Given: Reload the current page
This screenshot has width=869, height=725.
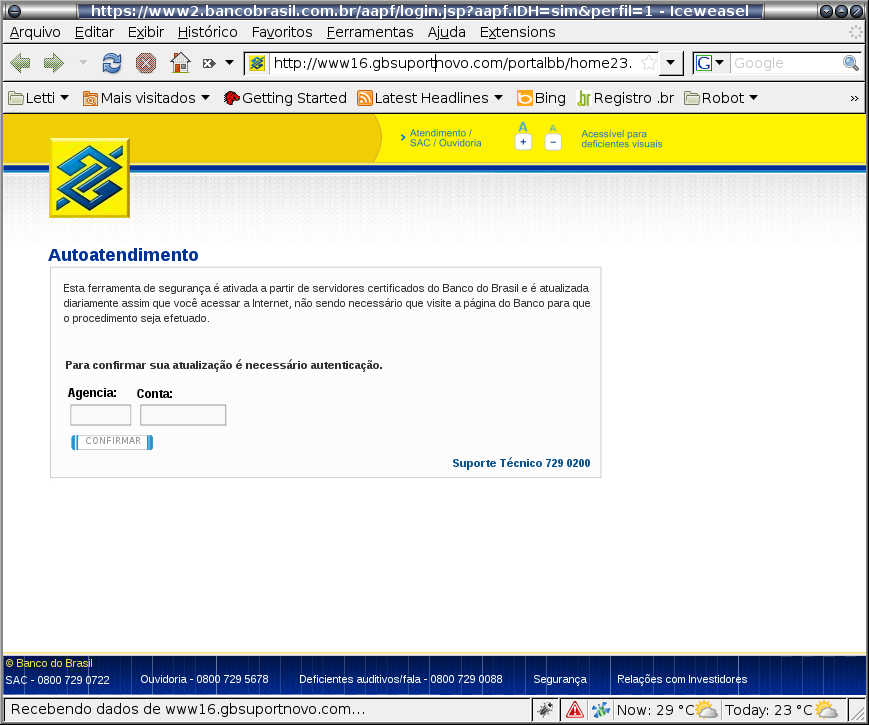Looking at the screenshot, I should 112,63.
